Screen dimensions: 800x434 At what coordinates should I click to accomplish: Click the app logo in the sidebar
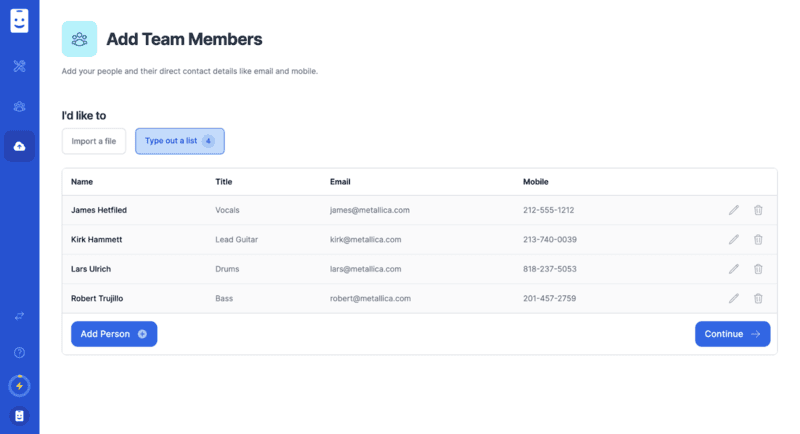(19, 20)
